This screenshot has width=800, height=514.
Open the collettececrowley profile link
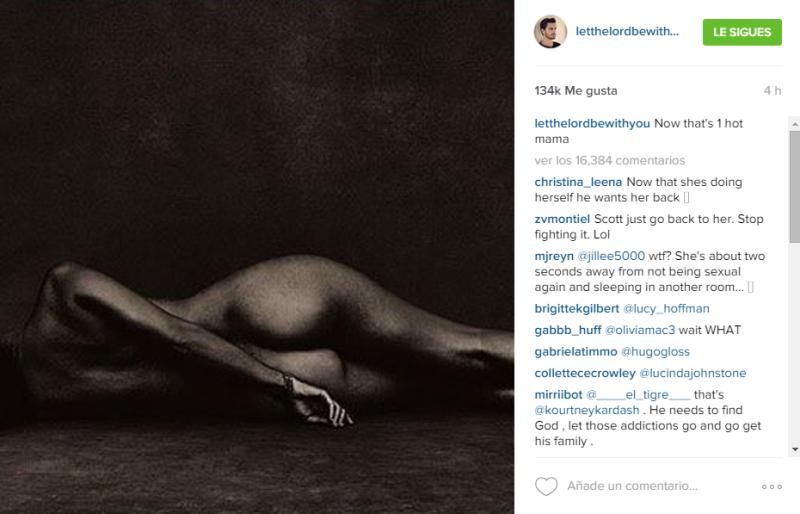(x=585, y=373)
